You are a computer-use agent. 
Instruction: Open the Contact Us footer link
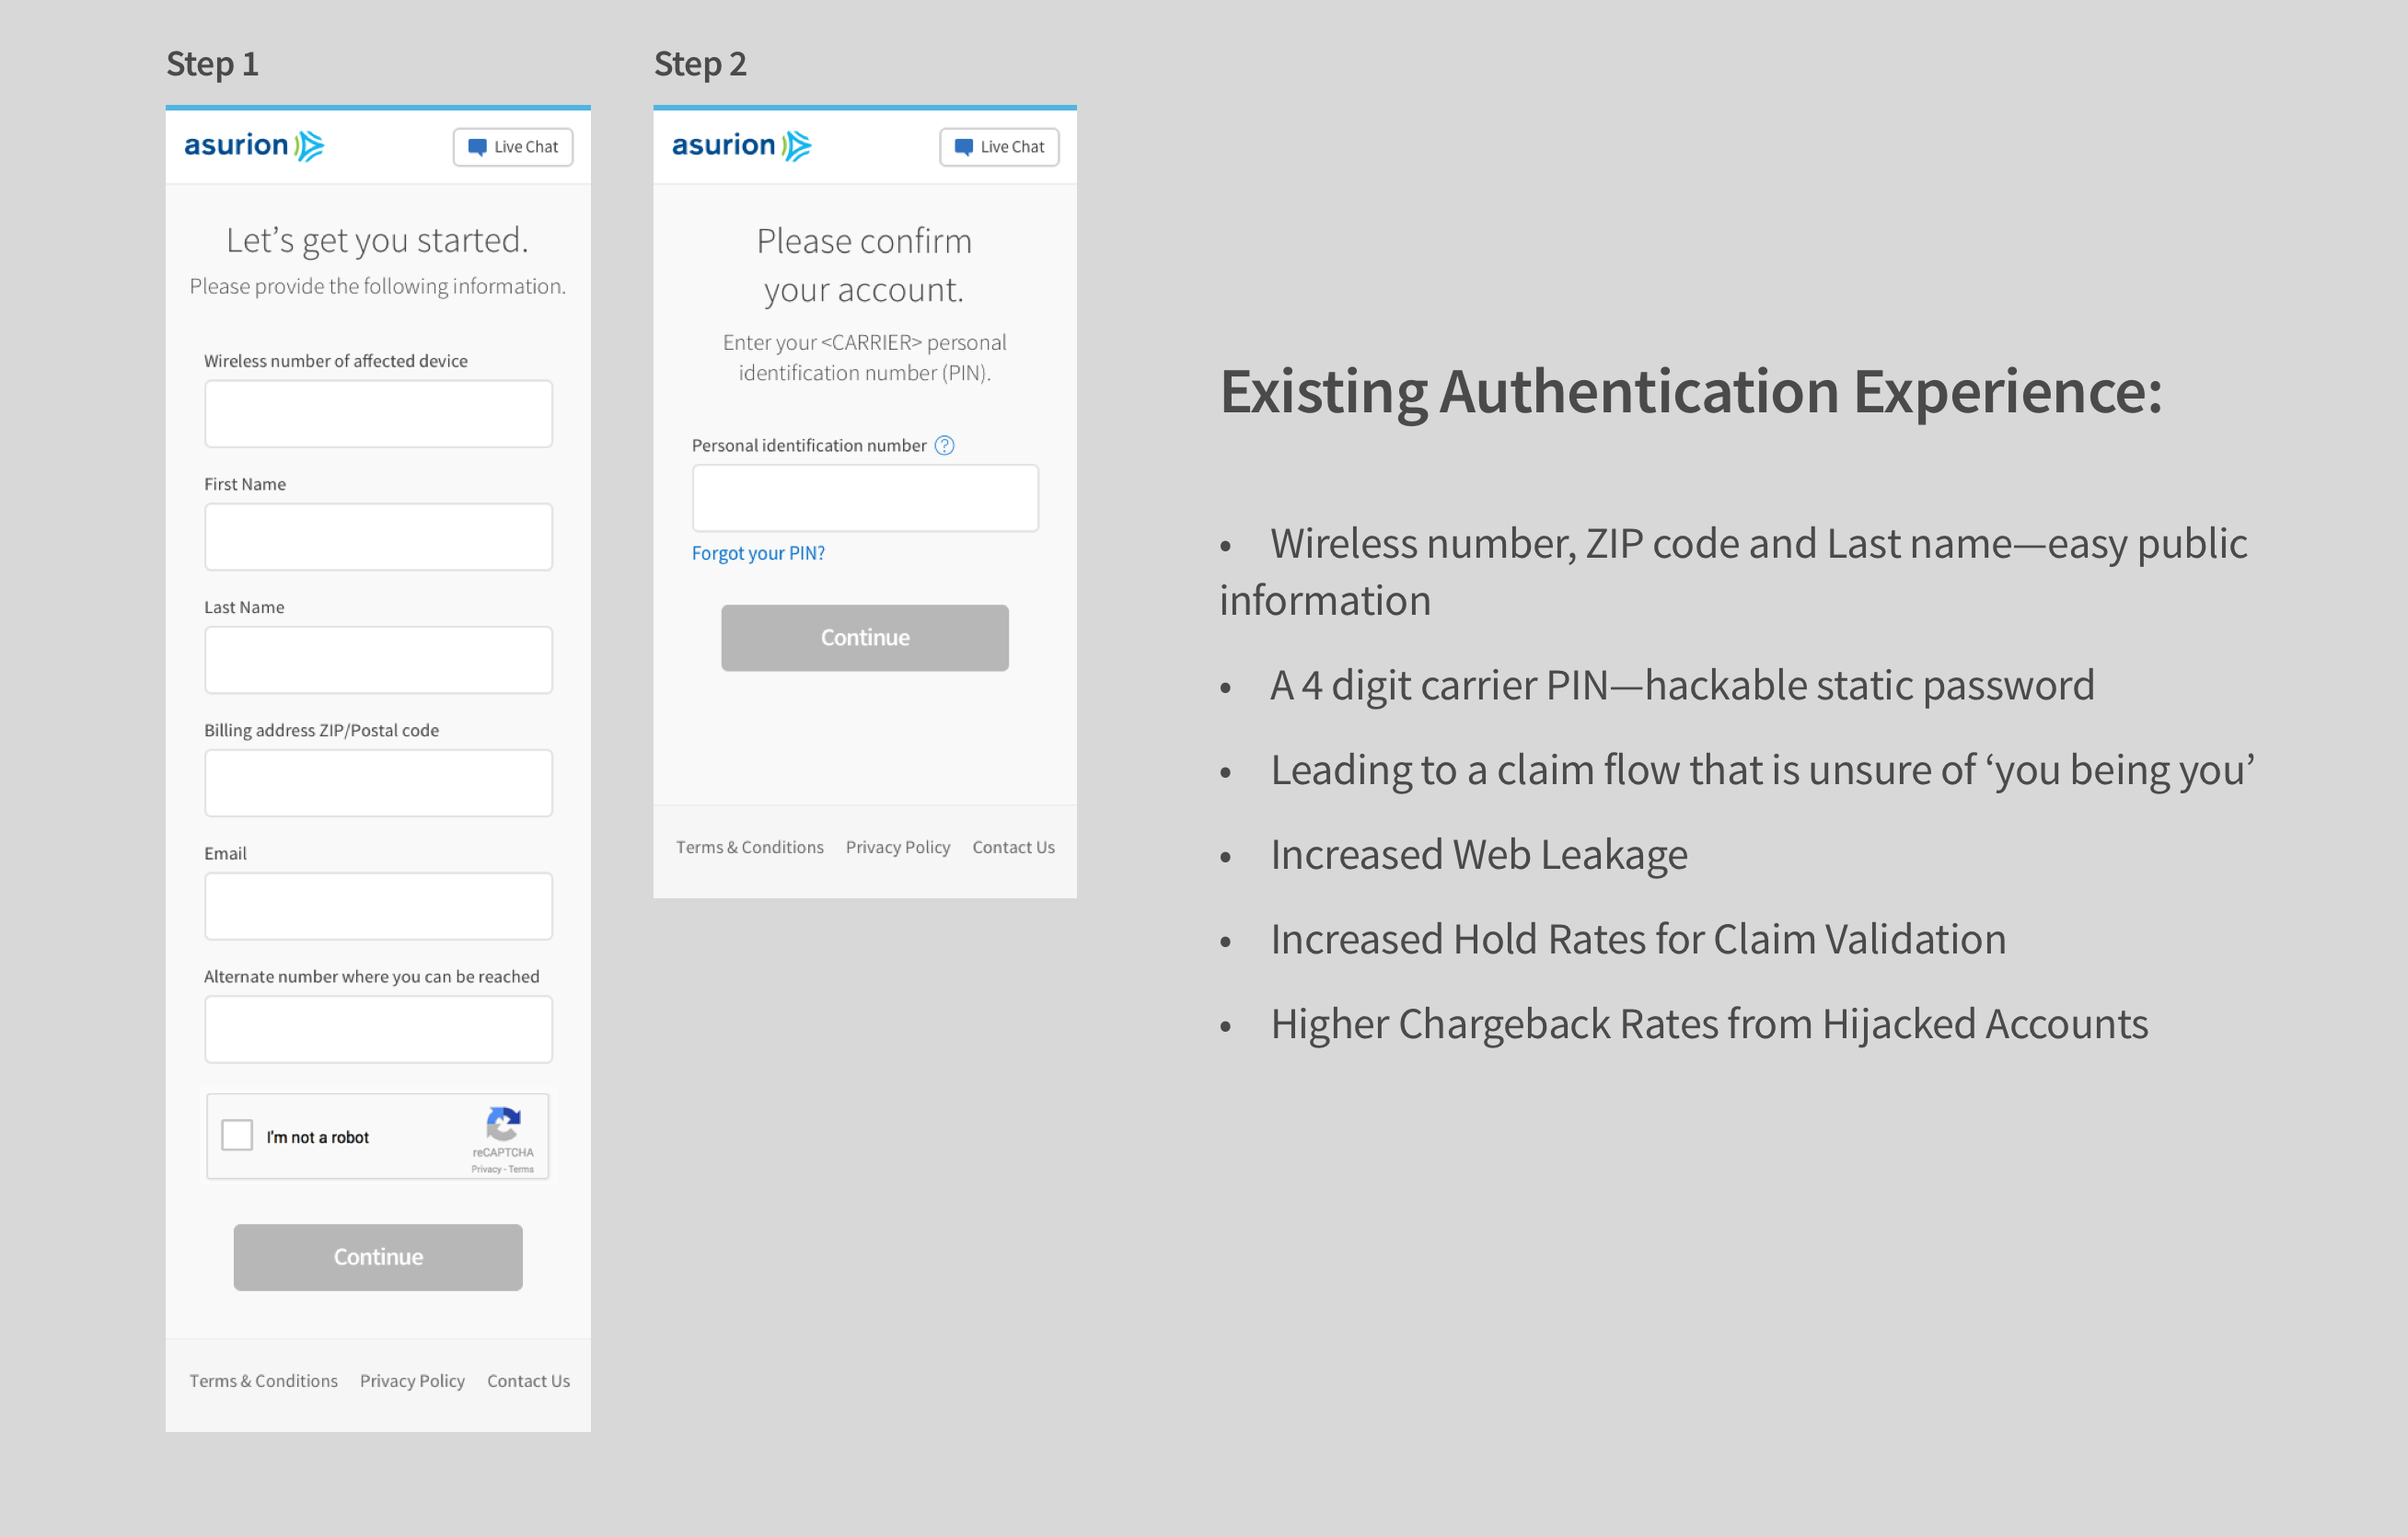tap(528, 1380)
